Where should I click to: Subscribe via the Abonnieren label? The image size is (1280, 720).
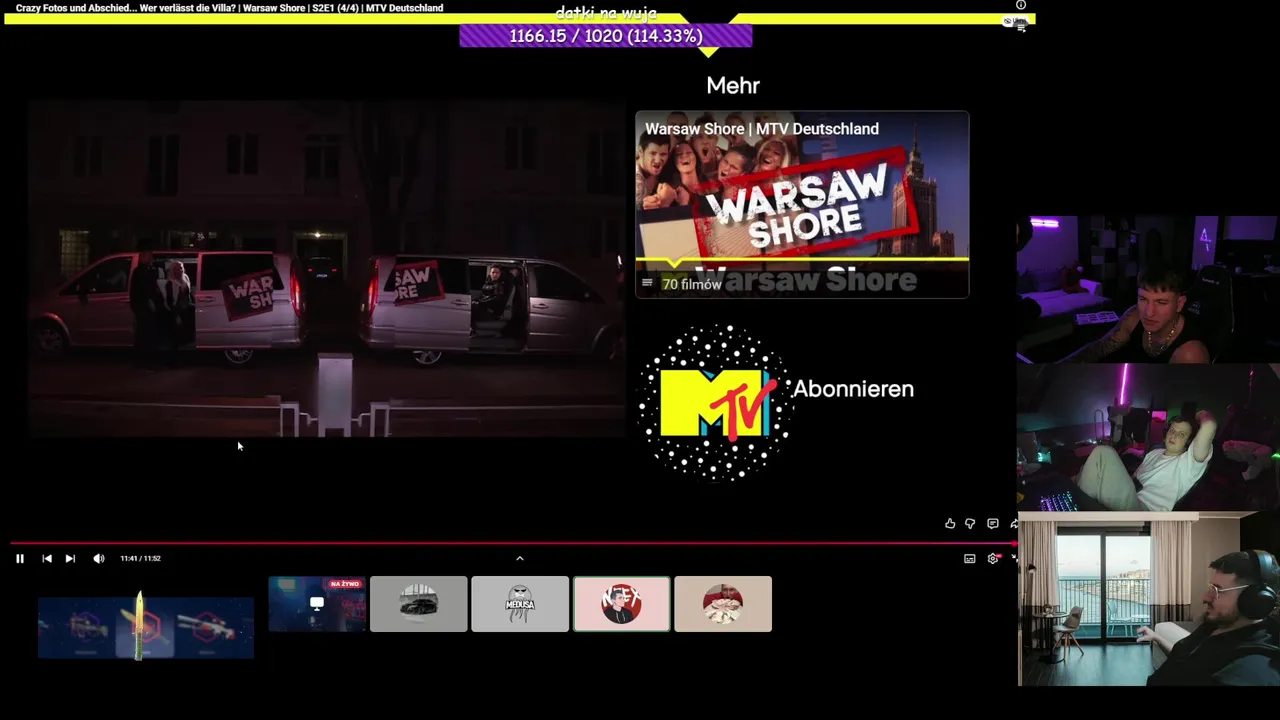click(853, 389)
